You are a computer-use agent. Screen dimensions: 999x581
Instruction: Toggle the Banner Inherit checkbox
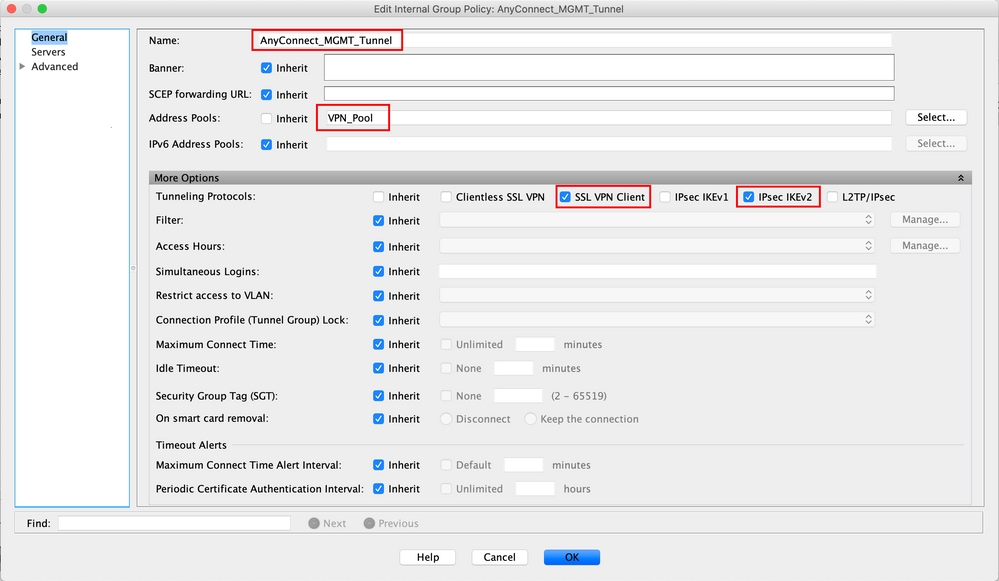point(266,68)
